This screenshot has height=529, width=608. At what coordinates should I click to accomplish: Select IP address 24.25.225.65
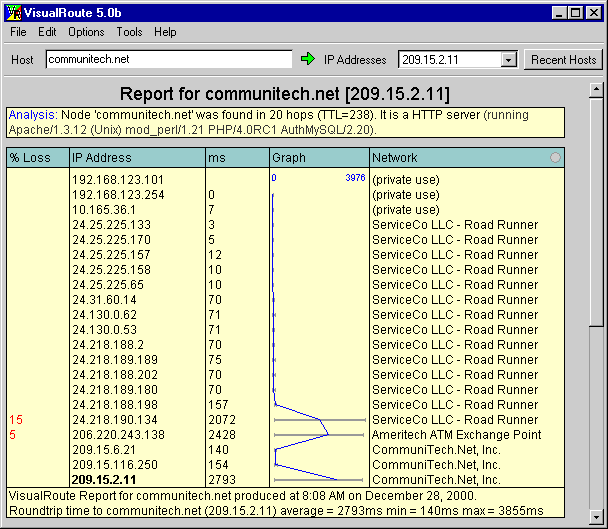click(x=108, y=285)
